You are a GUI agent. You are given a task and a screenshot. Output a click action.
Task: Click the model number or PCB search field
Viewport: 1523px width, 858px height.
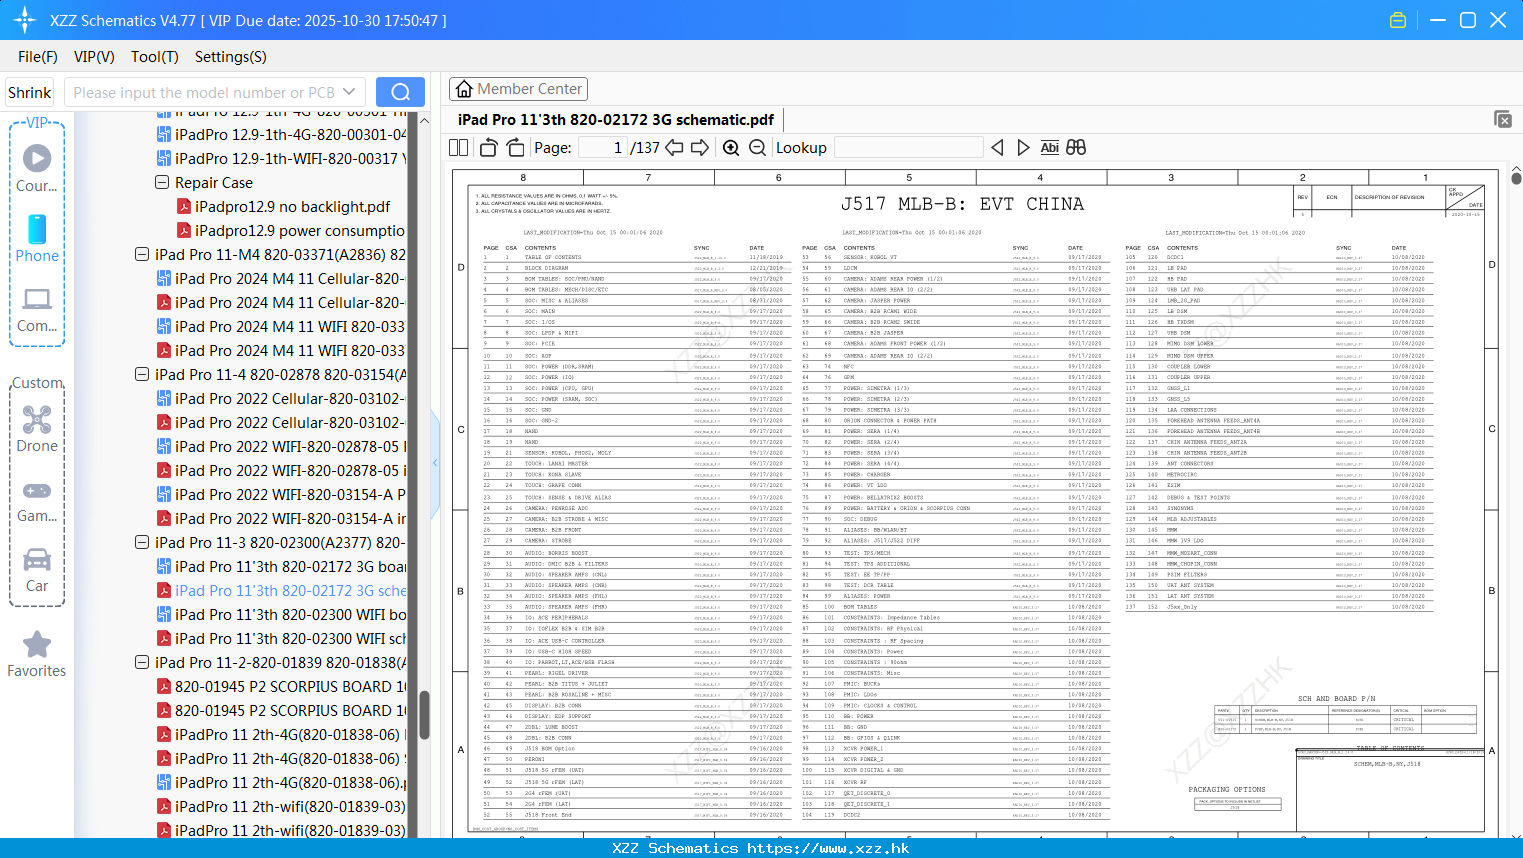(x=204, y=92)
